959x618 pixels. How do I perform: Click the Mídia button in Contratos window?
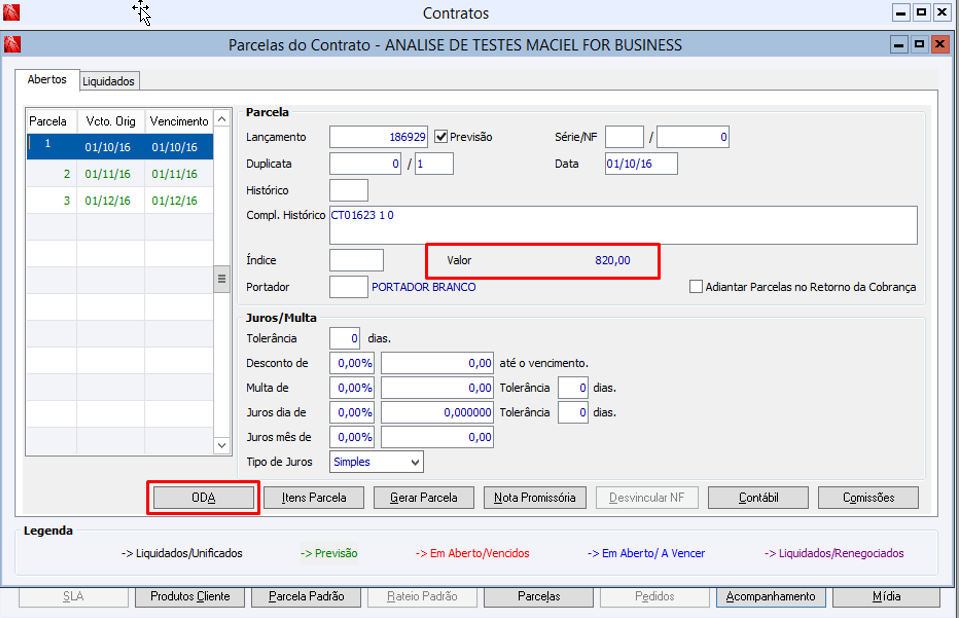coord(886,597)
